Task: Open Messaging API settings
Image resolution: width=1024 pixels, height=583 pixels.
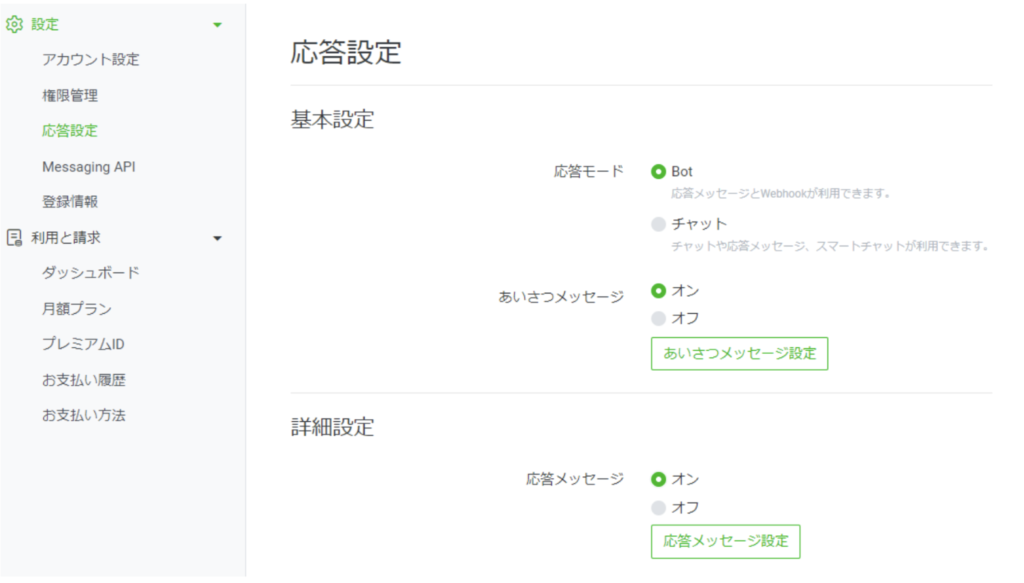Action: coord(89,167)
